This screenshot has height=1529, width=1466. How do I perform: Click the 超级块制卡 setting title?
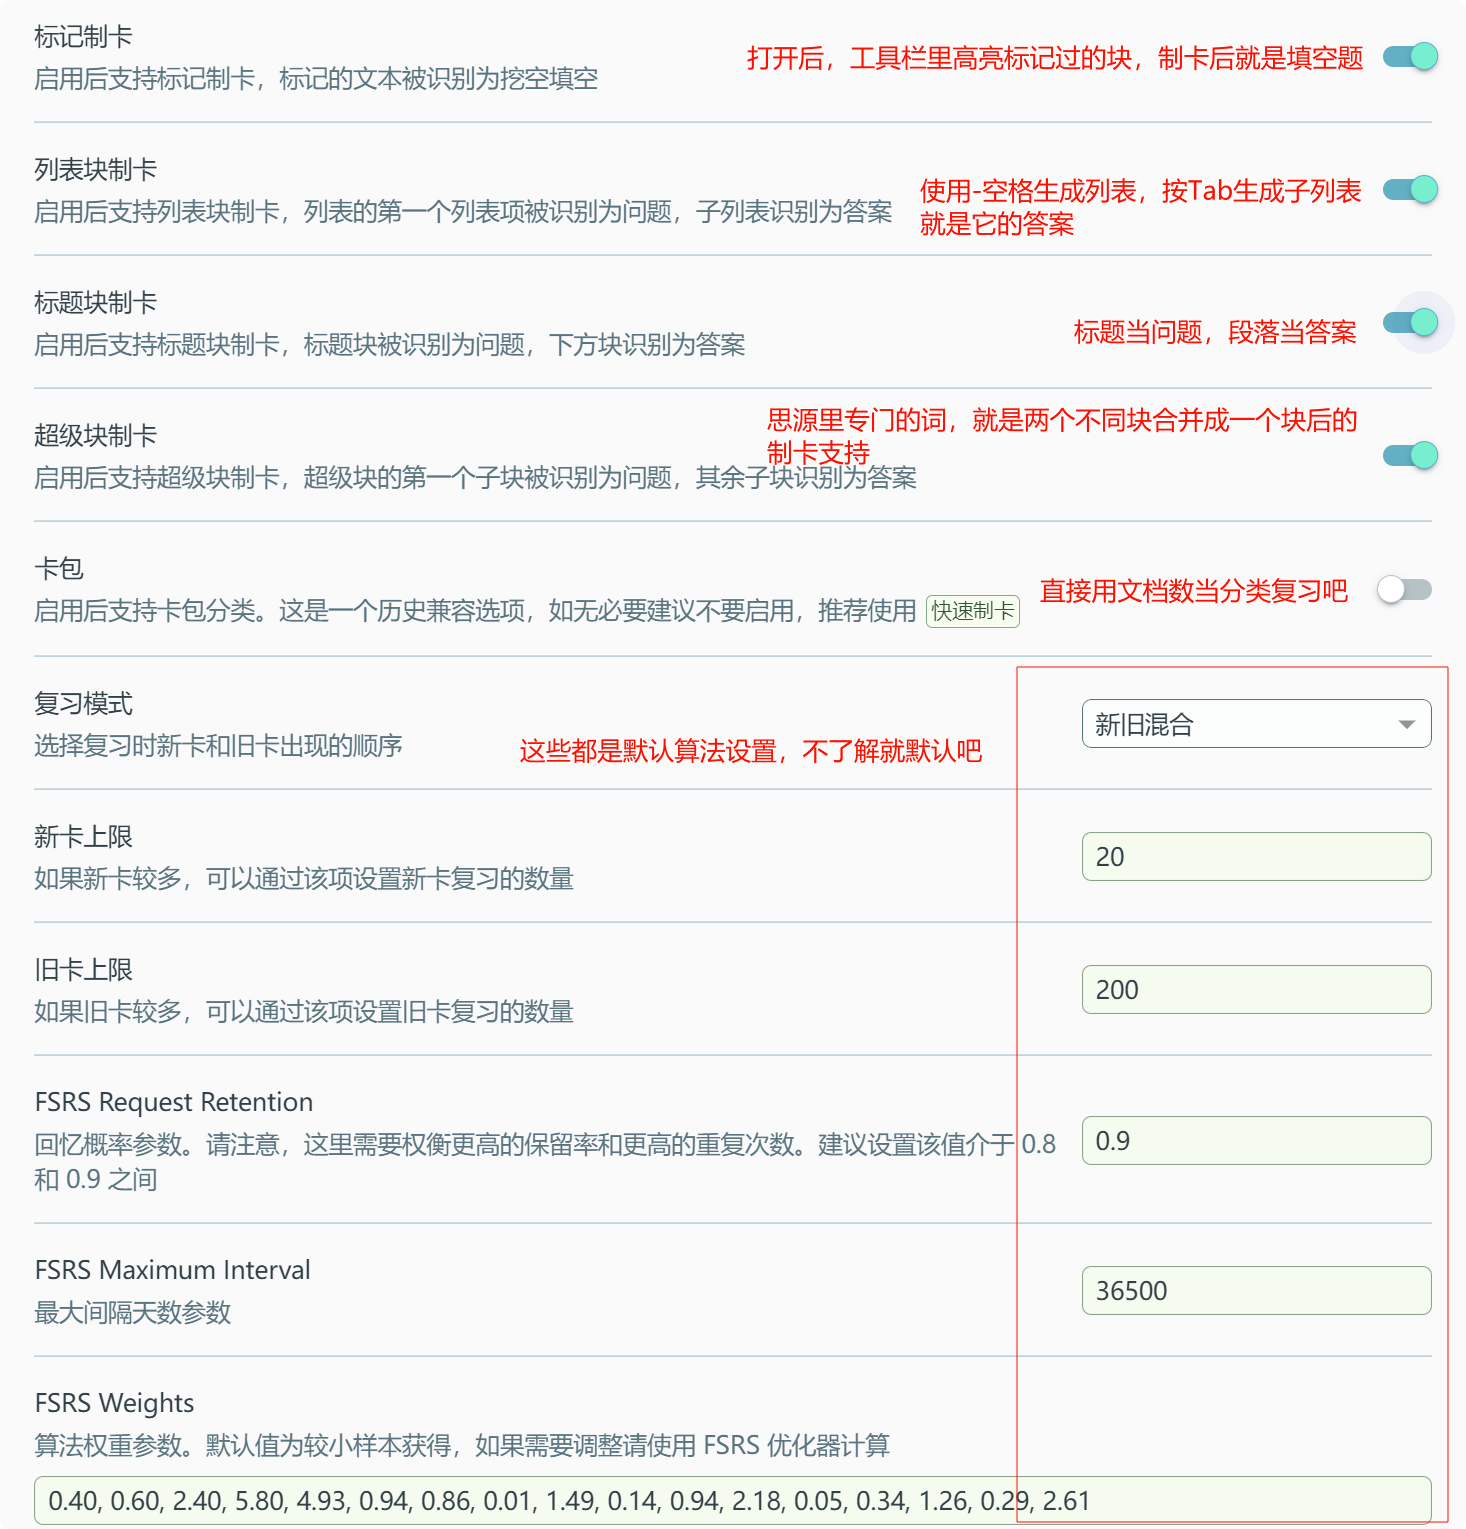95,436
